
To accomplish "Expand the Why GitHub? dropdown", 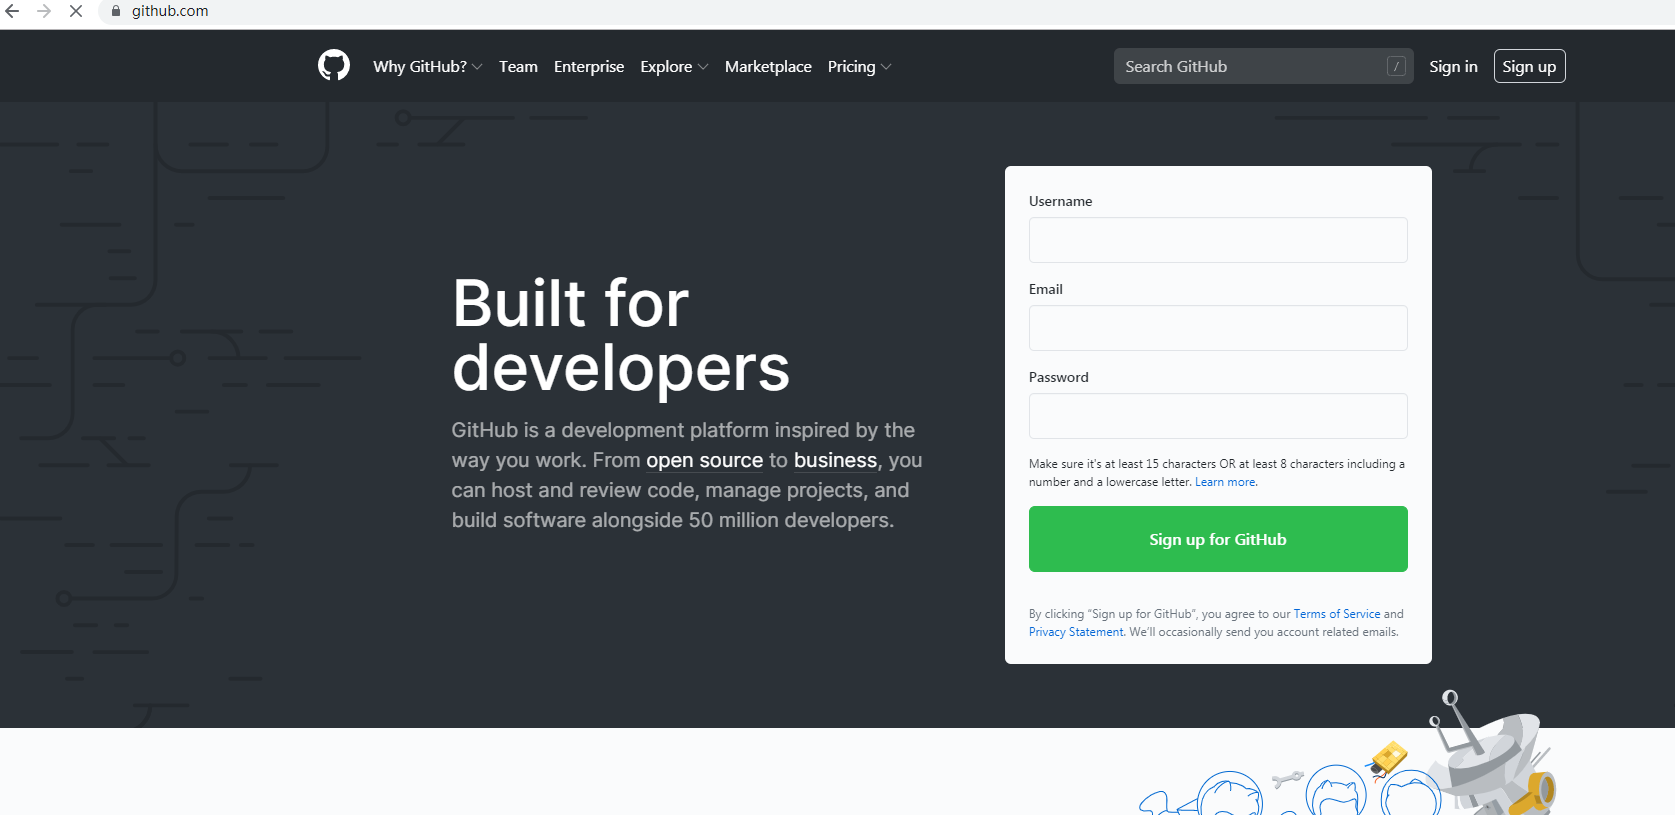I will 427,66.
